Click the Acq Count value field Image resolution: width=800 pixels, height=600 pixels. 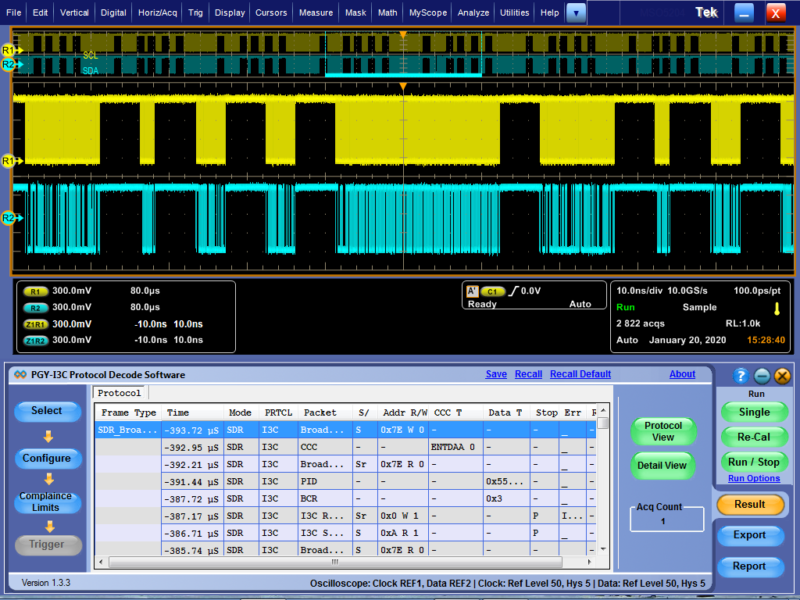click(x=665, y=519)
